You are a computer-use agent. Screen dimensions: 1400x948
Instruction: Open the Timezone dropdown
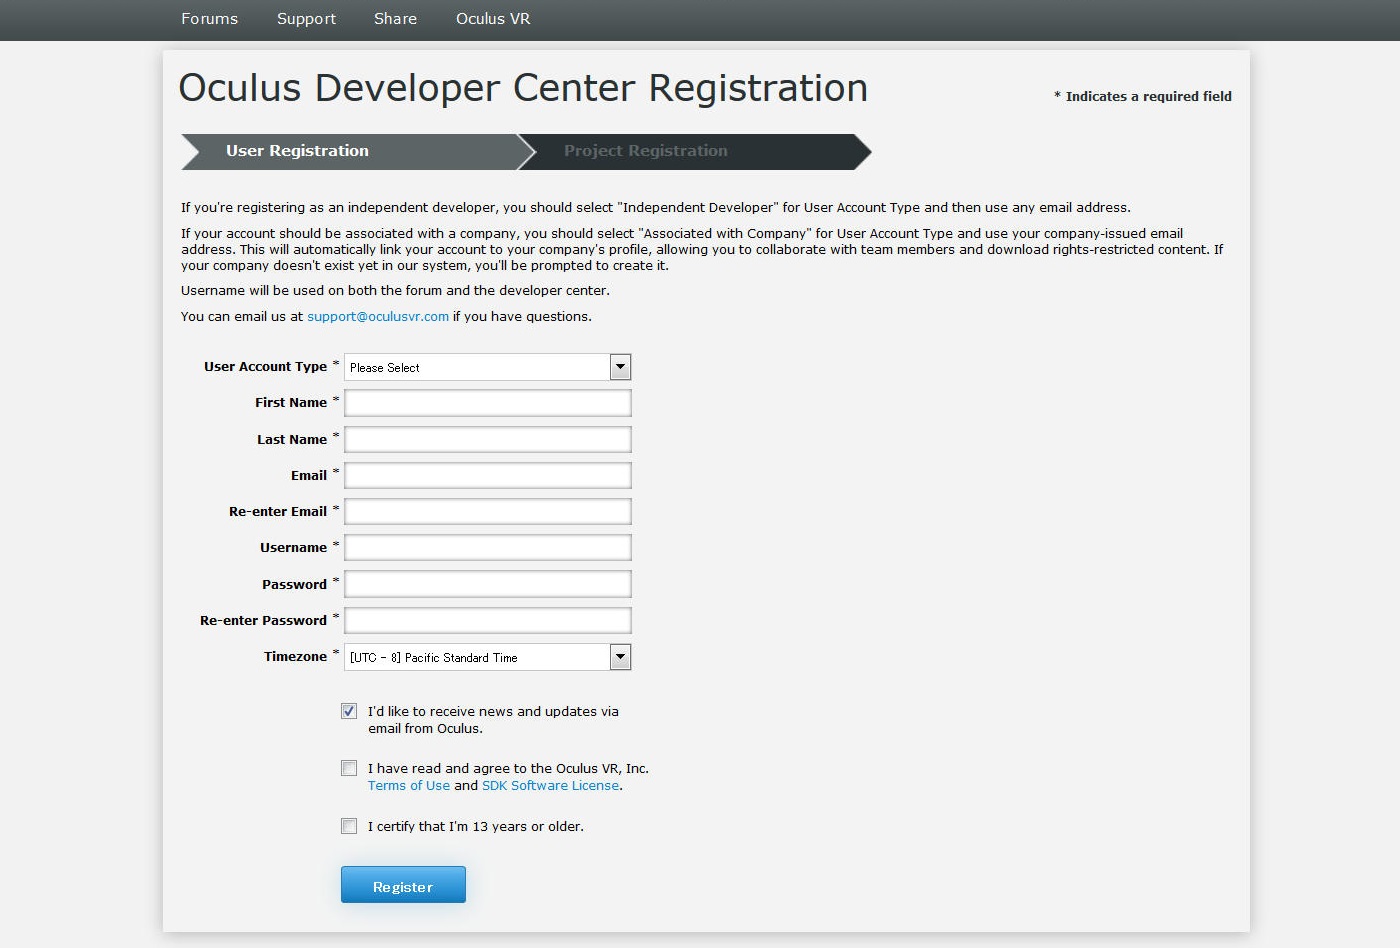coord(487,657)
